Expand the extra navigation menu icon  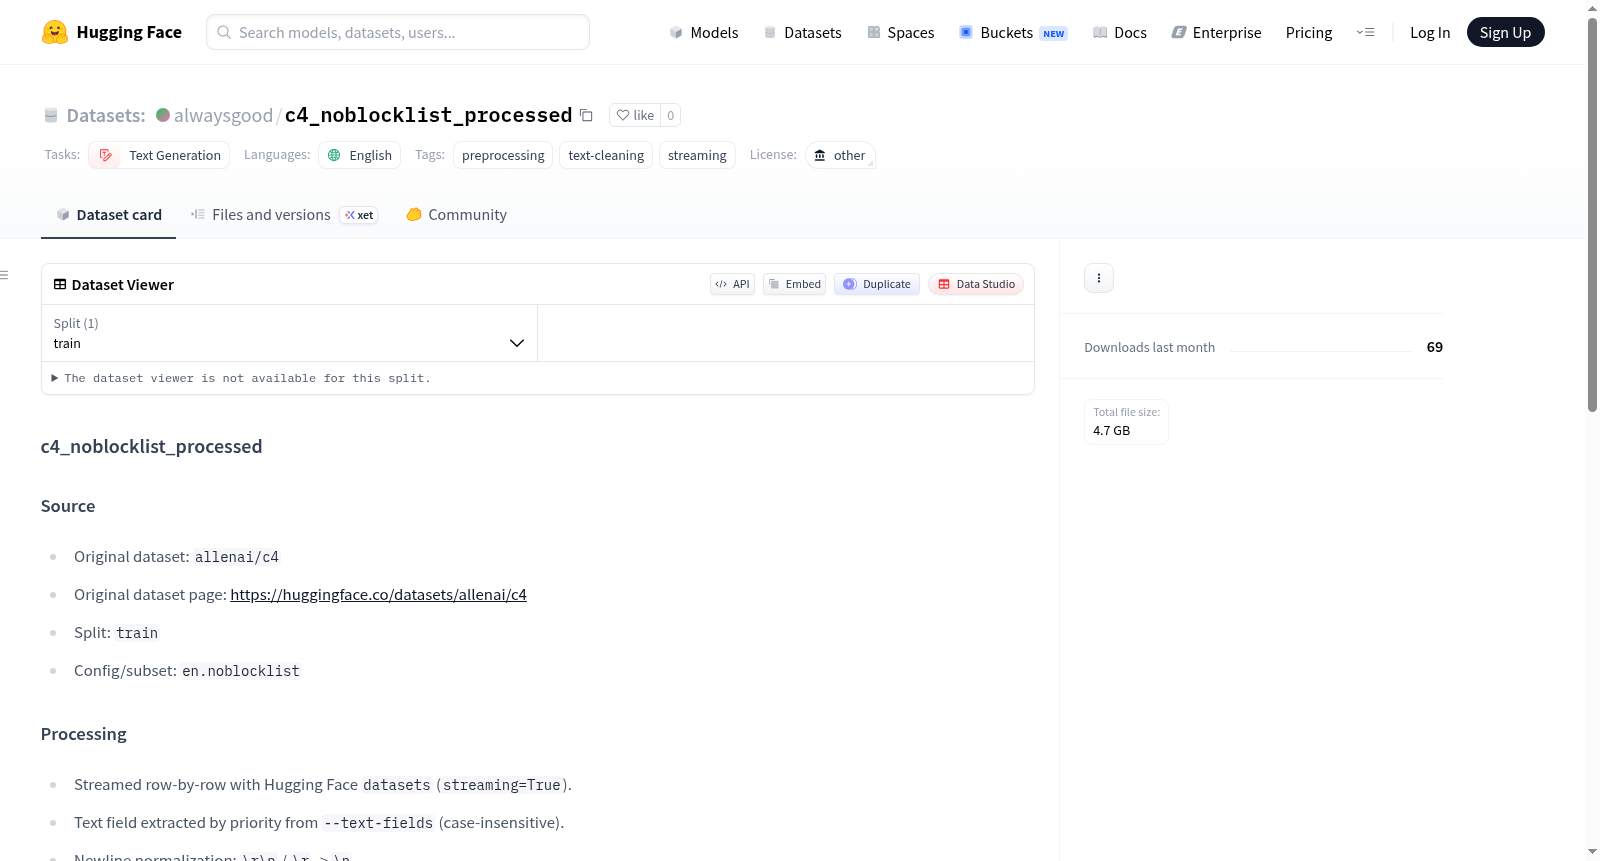point(1365,32)
